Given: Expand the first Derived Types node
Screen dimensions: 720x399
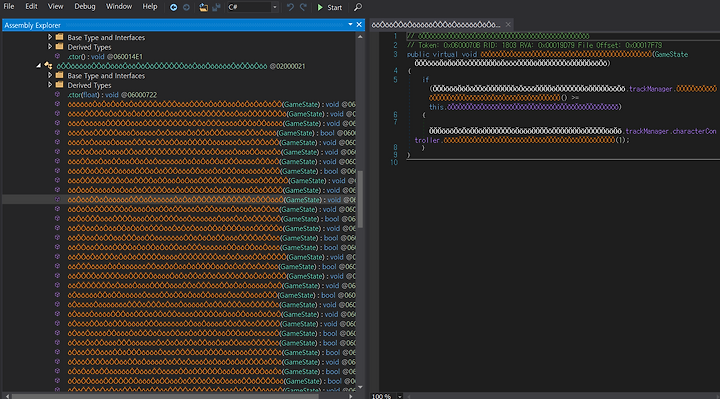Looking at the screenshot, I should (50, 47).
